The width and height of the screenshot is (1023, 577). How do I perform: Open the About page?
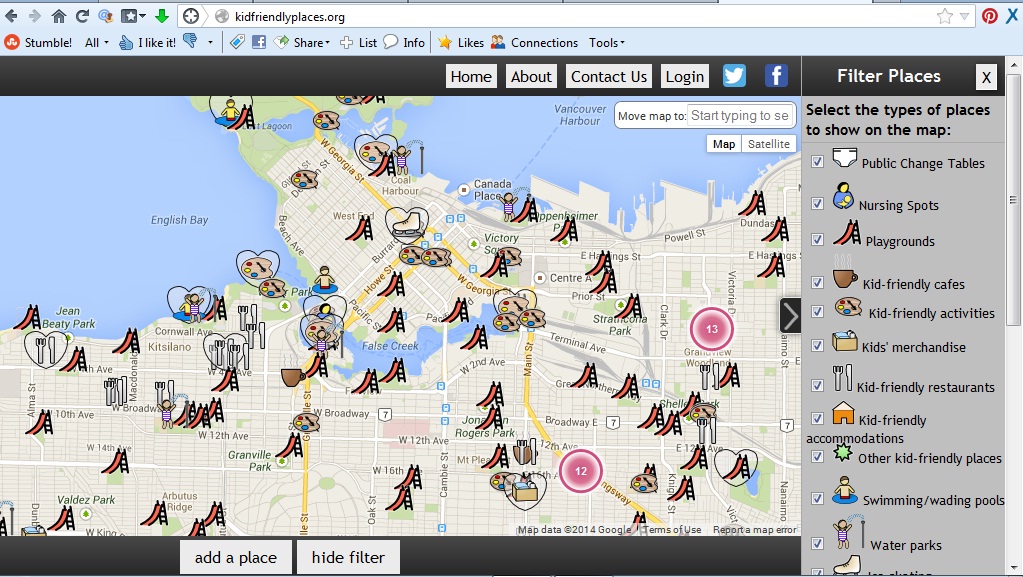(531, 76)
